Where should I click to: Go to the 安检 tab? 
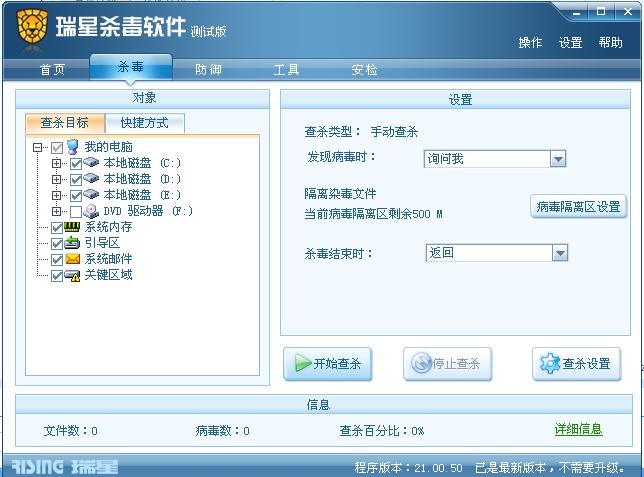364,69
